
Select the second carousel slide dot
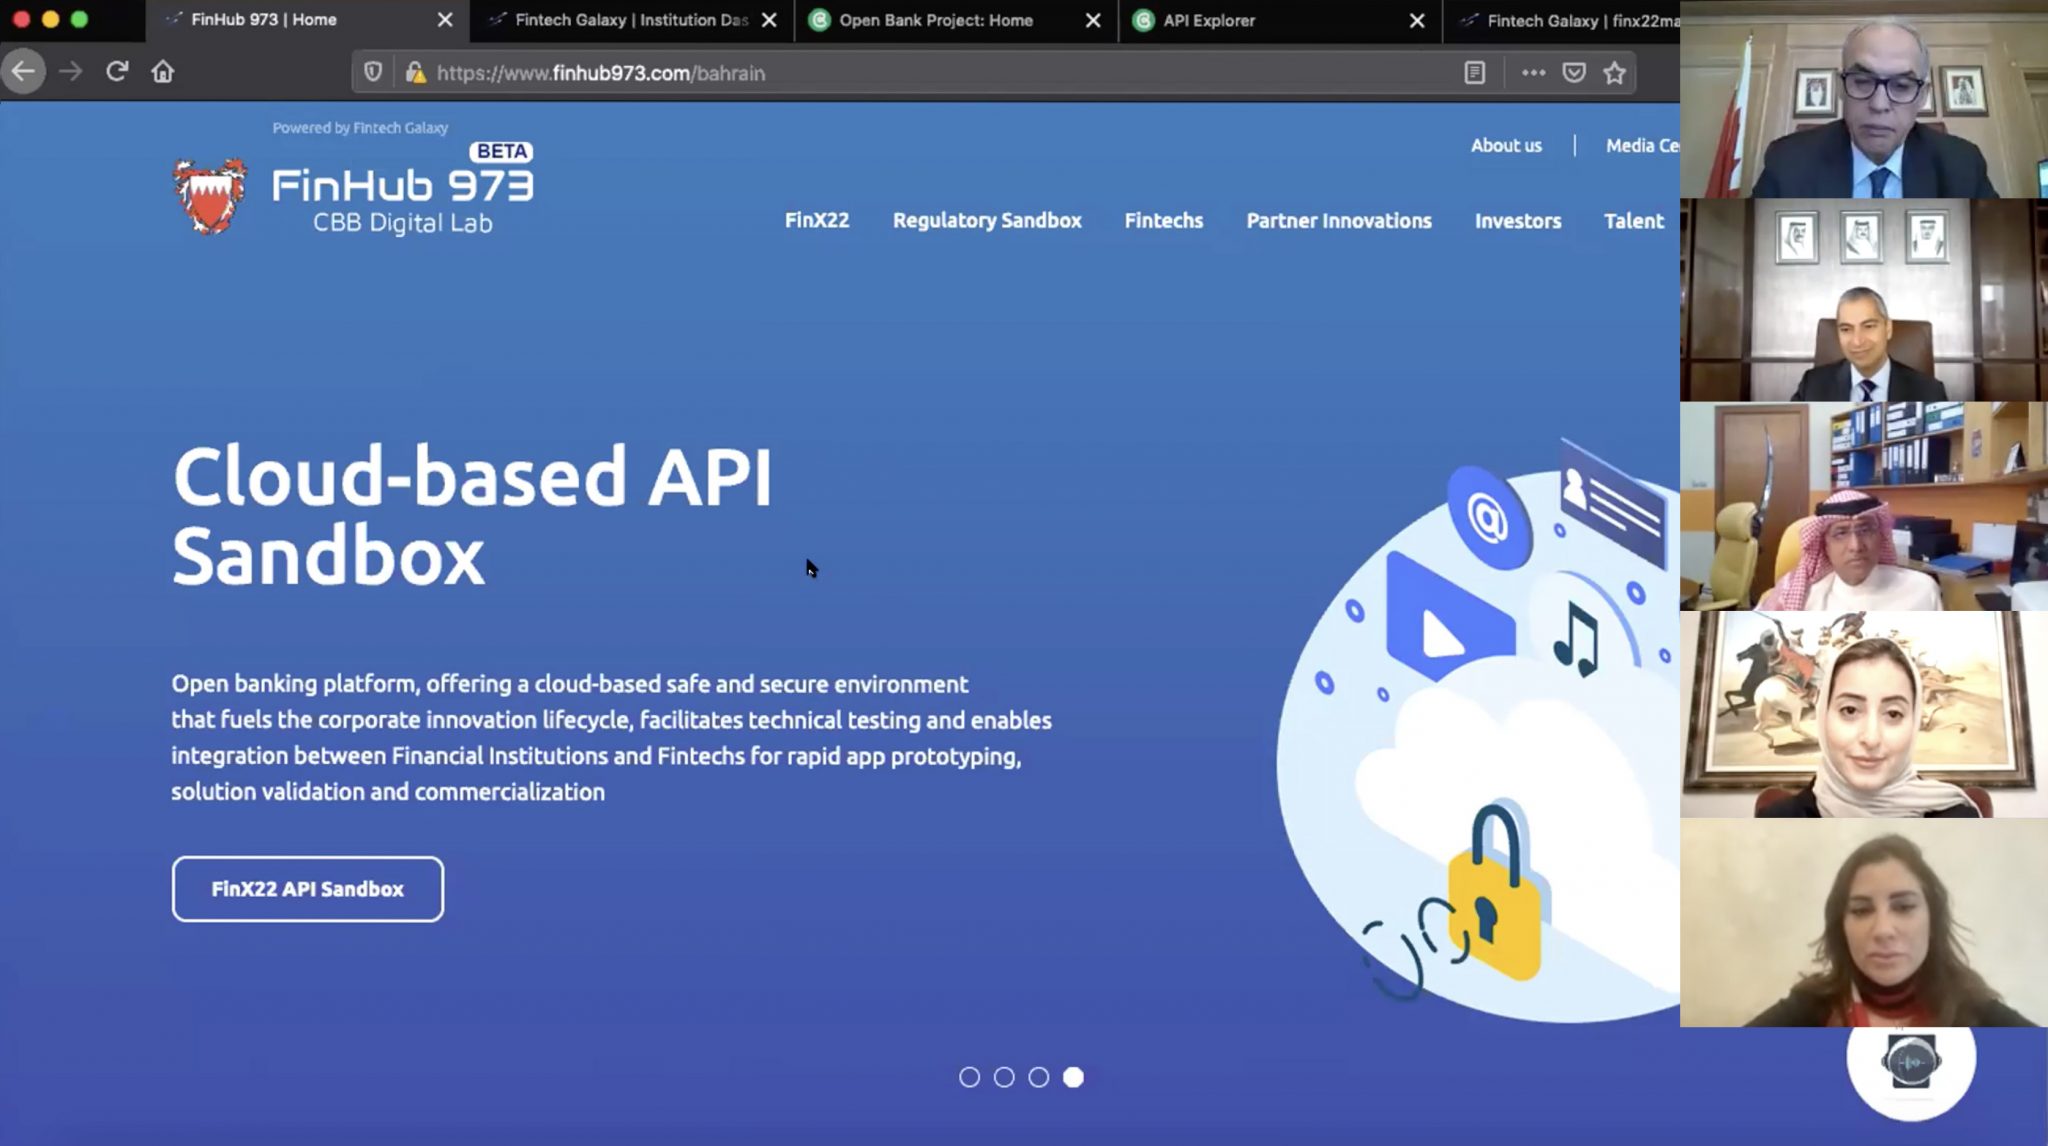[x=1004, y=1077]
